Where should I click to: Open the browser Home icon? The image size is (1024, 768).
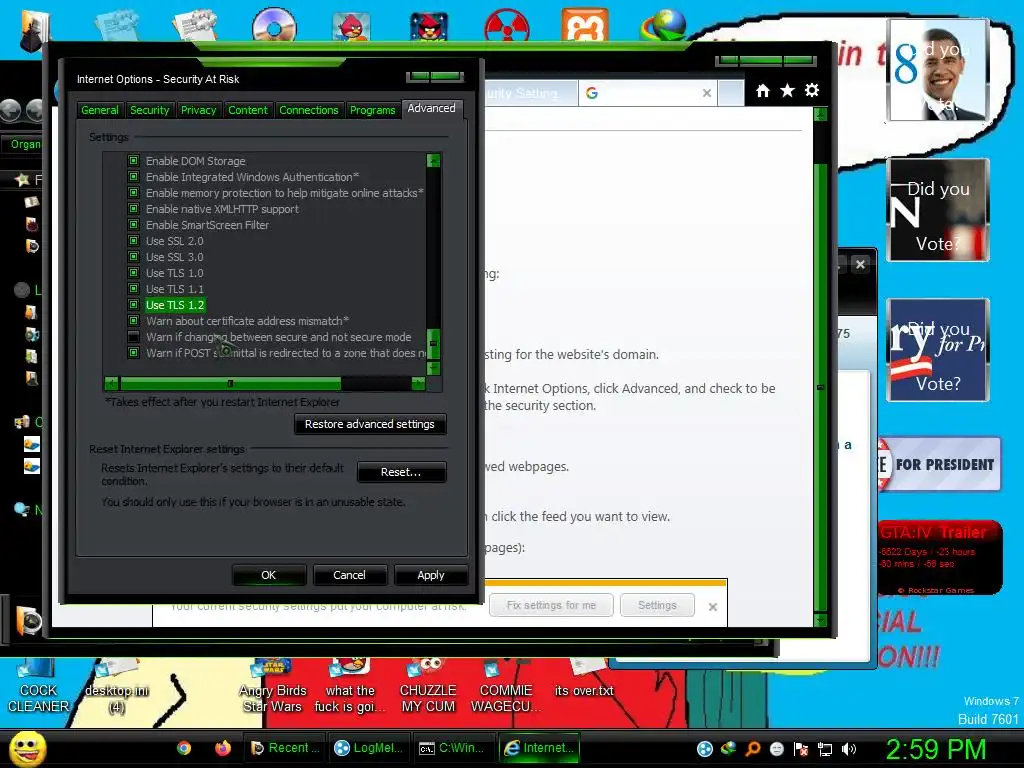point(762,91)
